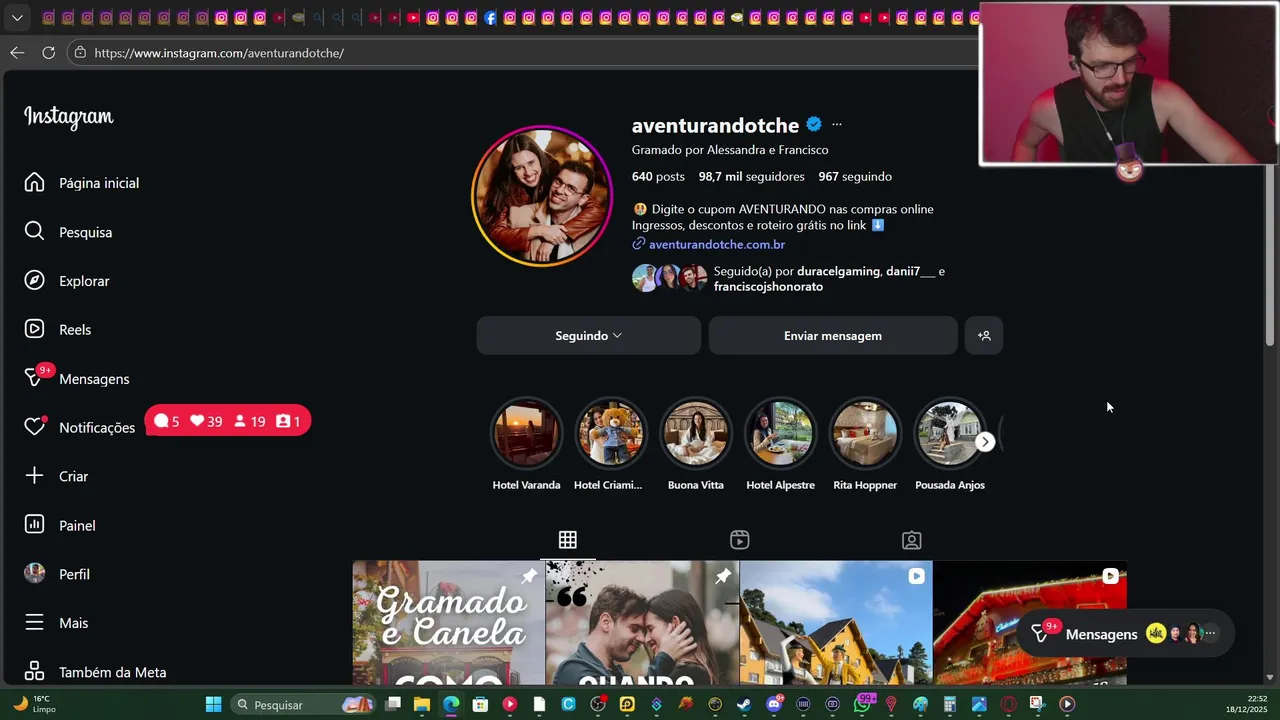Image resolution: width=1280 pixels, height=720 pixels.
Task: Open the Painel chart icon
Action: click(35, 524)
